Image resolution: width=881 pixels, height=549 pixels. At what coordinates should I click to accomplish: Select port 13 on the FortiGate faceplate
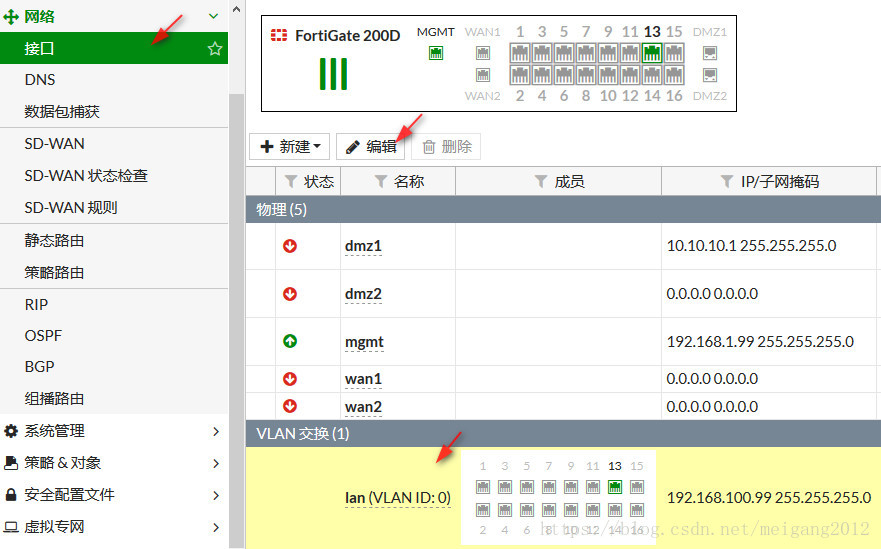tap(652, 53)
